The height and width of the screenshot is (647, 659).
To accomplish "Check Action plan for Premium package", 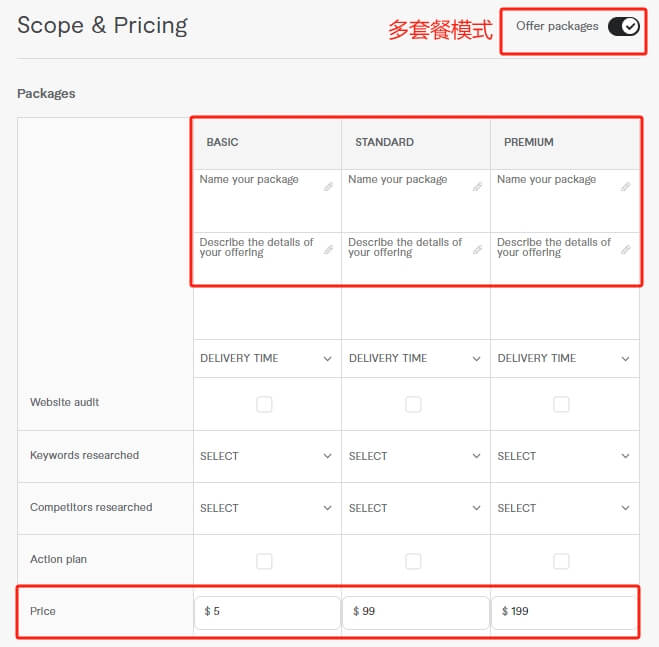I will click(561, 561).
